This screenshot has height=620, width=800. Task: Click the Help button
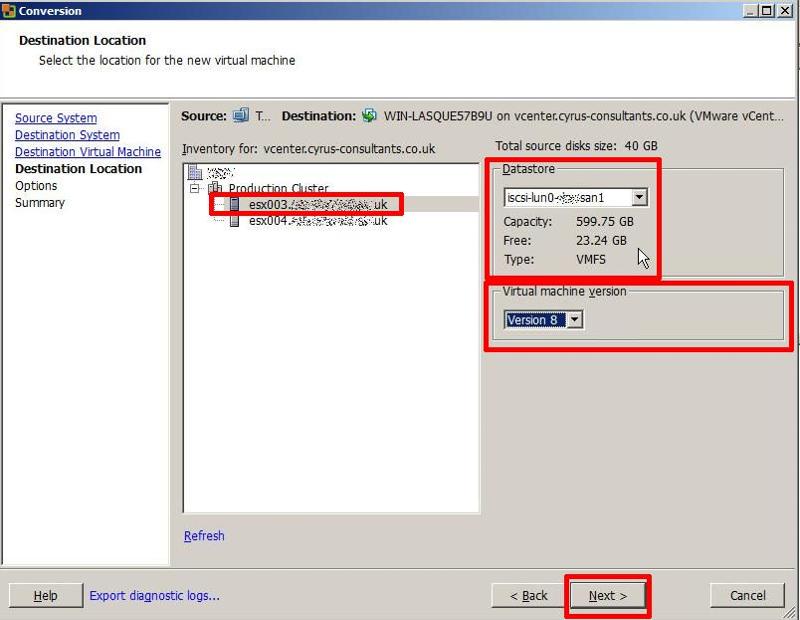[x=45, y=596]
